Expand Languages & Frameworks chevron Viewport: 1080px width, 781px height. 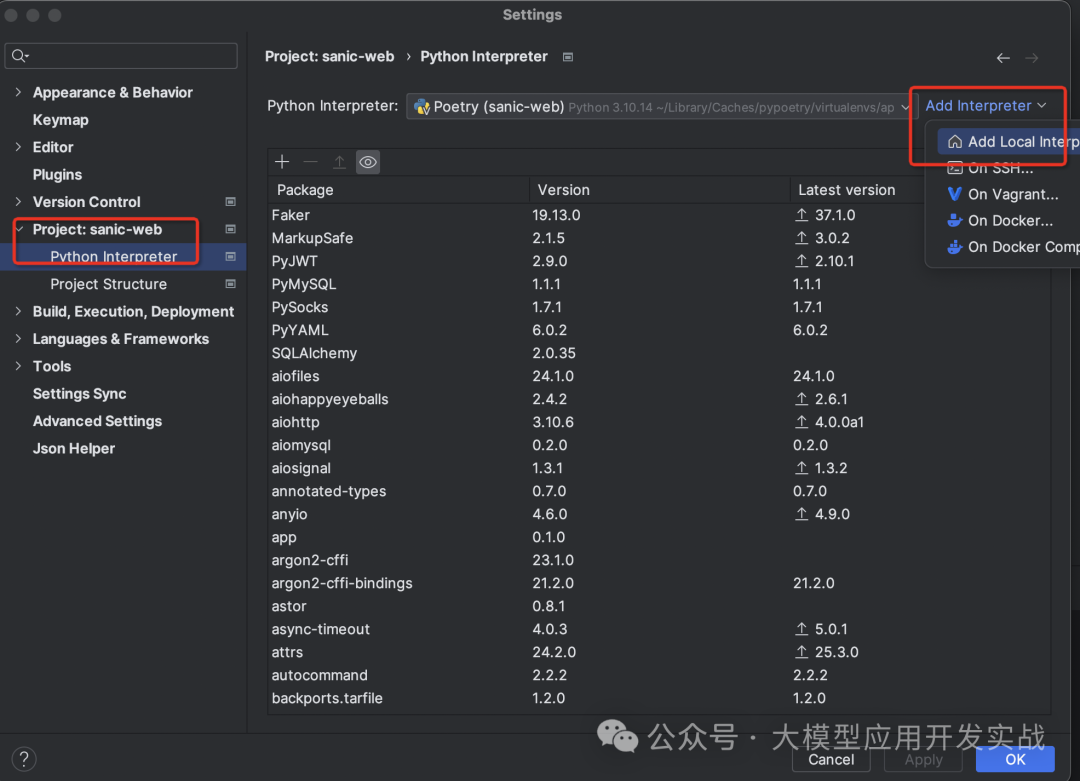19,339
